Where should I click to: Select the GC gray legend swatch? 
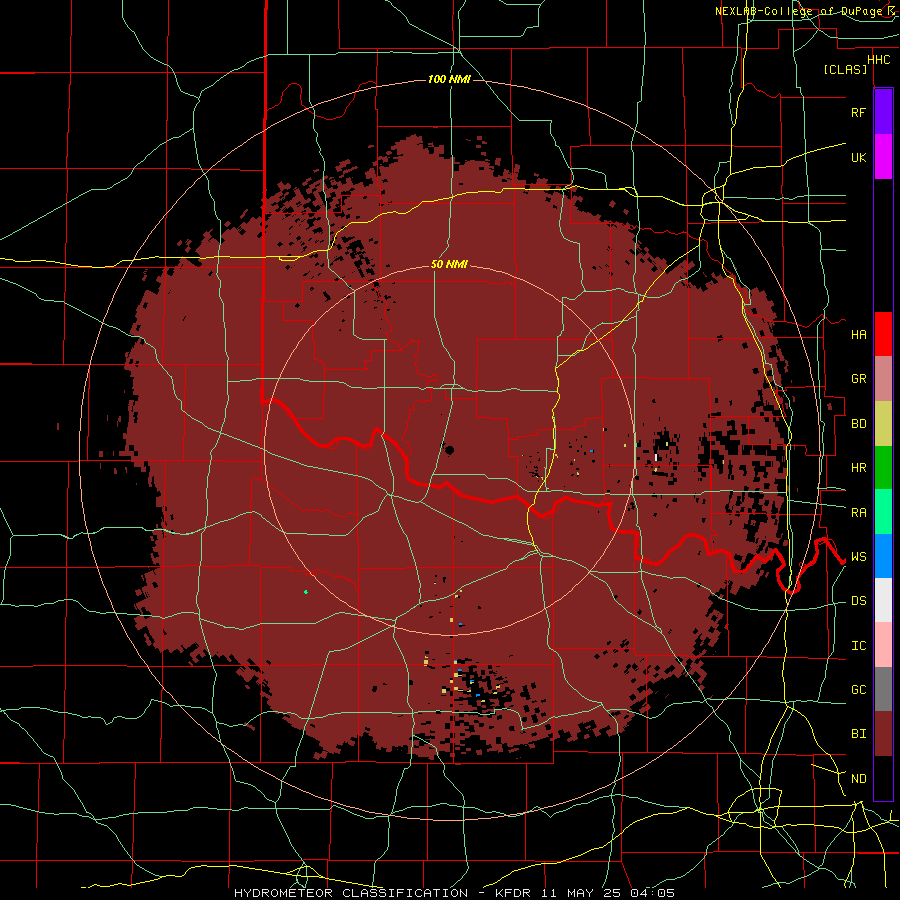pyautogui.click(x=883, y=689)
